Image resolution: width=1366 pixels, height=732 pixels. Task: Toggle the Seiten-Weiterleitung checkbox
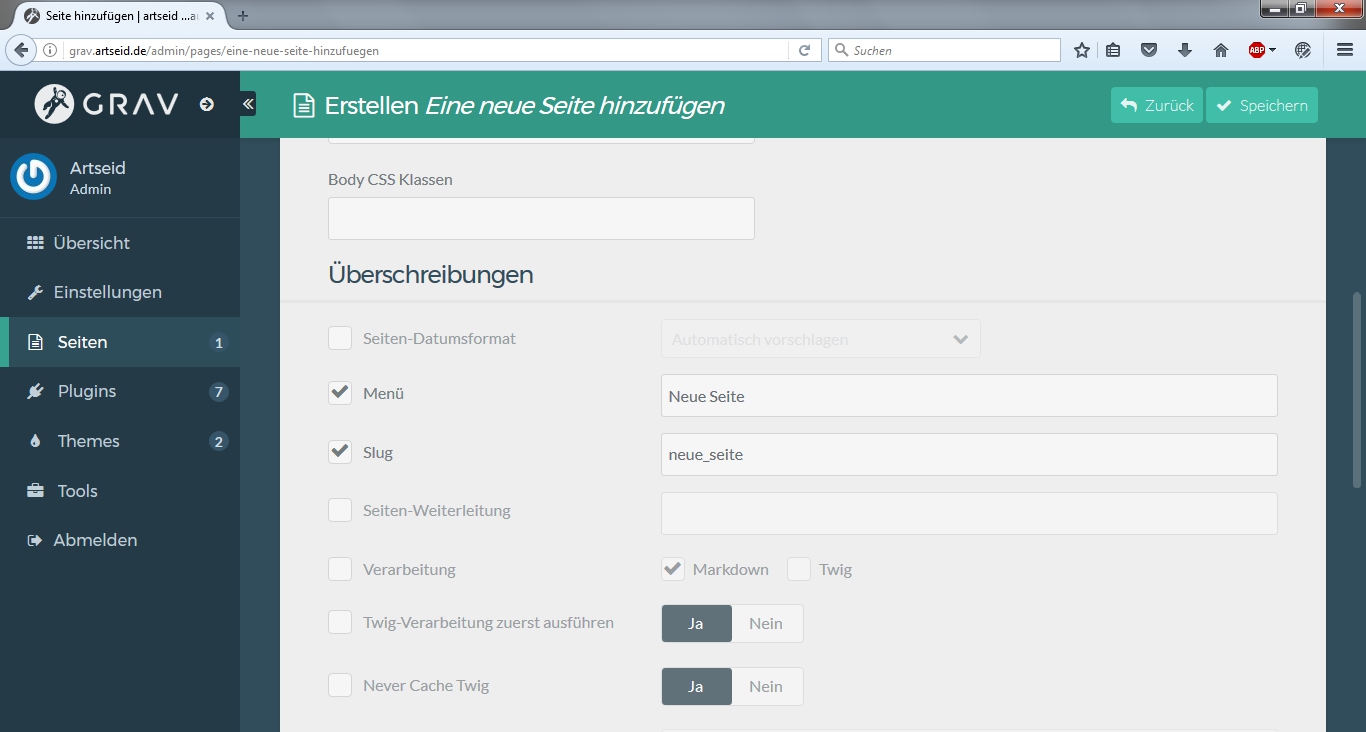[x=340, y=510]
